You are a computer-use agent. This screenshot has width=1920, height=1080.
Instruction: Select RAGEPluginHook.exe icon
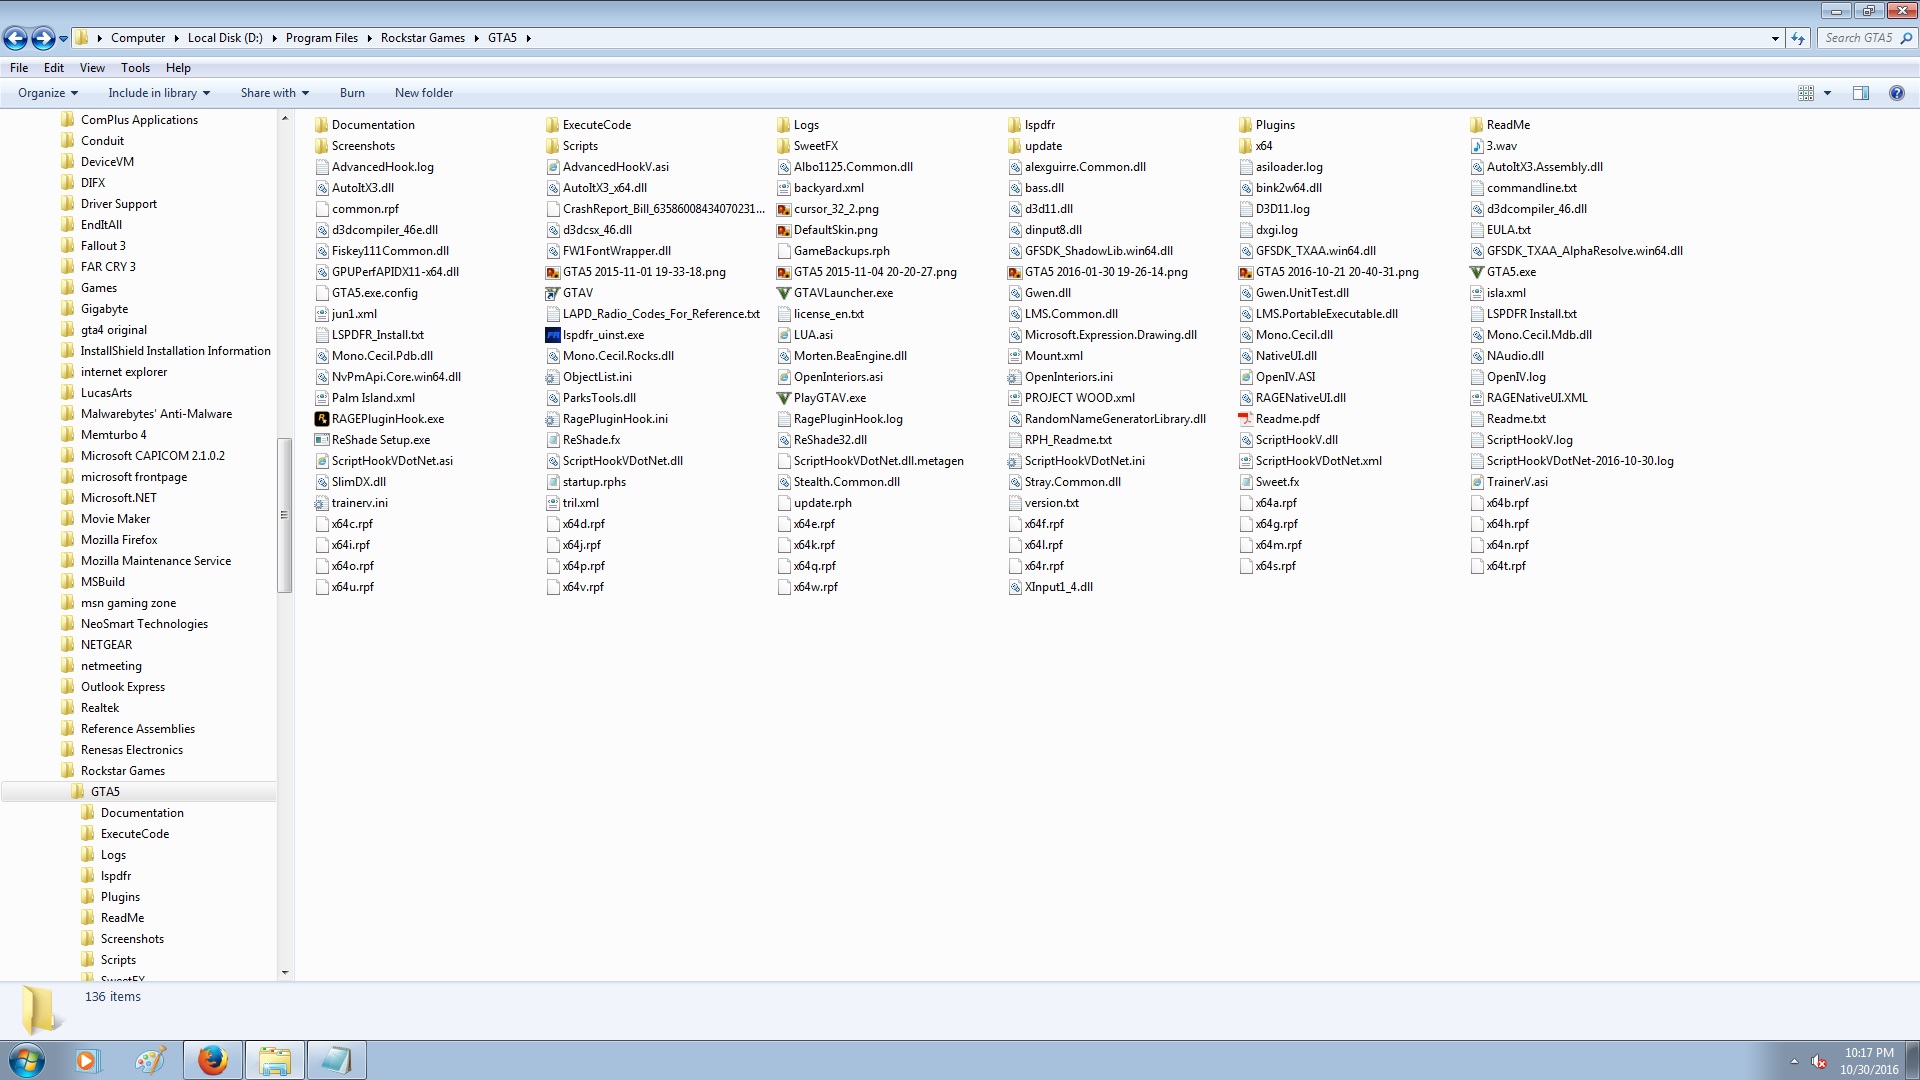(x=322, y=419)
